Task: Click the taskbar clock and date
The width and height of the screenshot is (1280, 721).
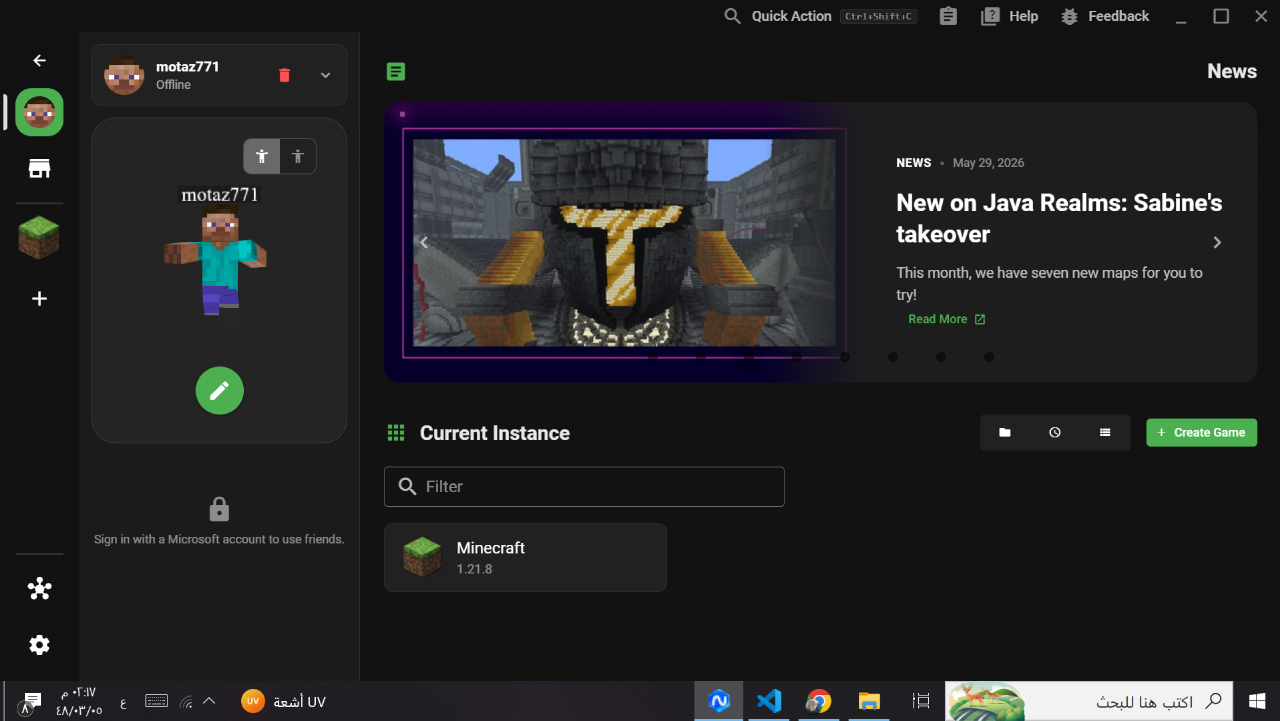Action: coord(79,701)
